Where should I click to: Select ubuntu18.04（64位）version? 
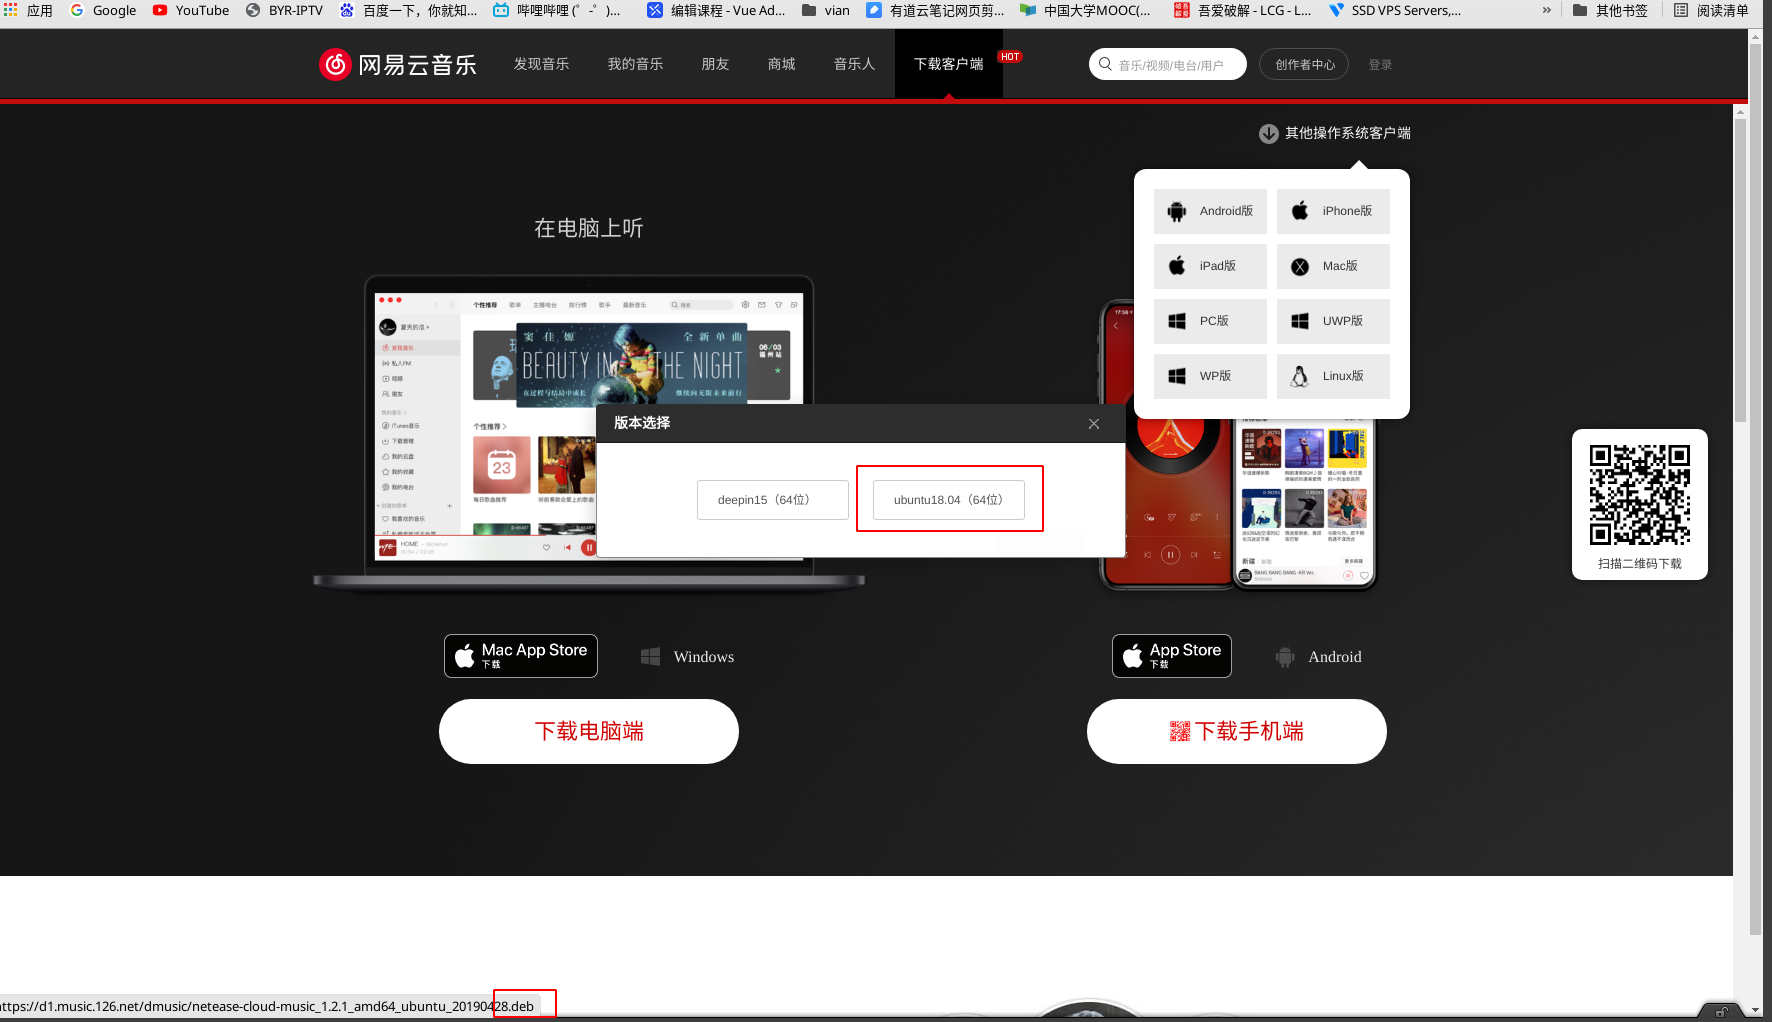pos(949,499)
